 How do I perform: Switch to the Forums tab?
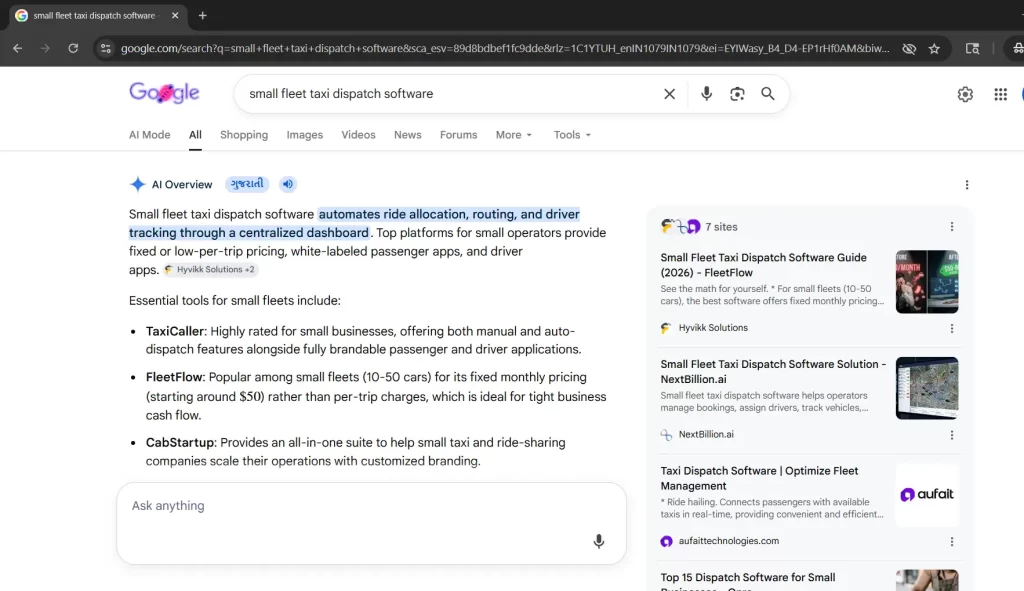pos(458,135)
